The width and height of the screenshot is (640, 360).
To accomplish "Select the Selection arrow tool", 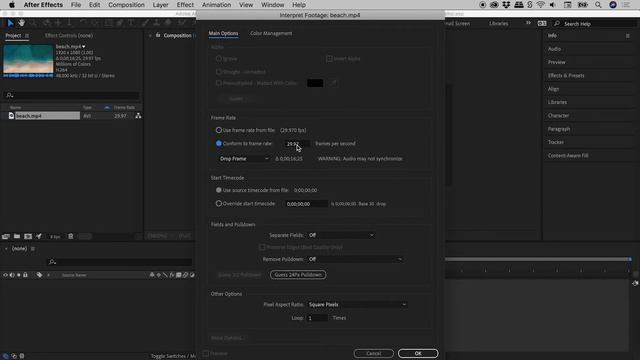I will pyautogui.click(x=10, y=23).
